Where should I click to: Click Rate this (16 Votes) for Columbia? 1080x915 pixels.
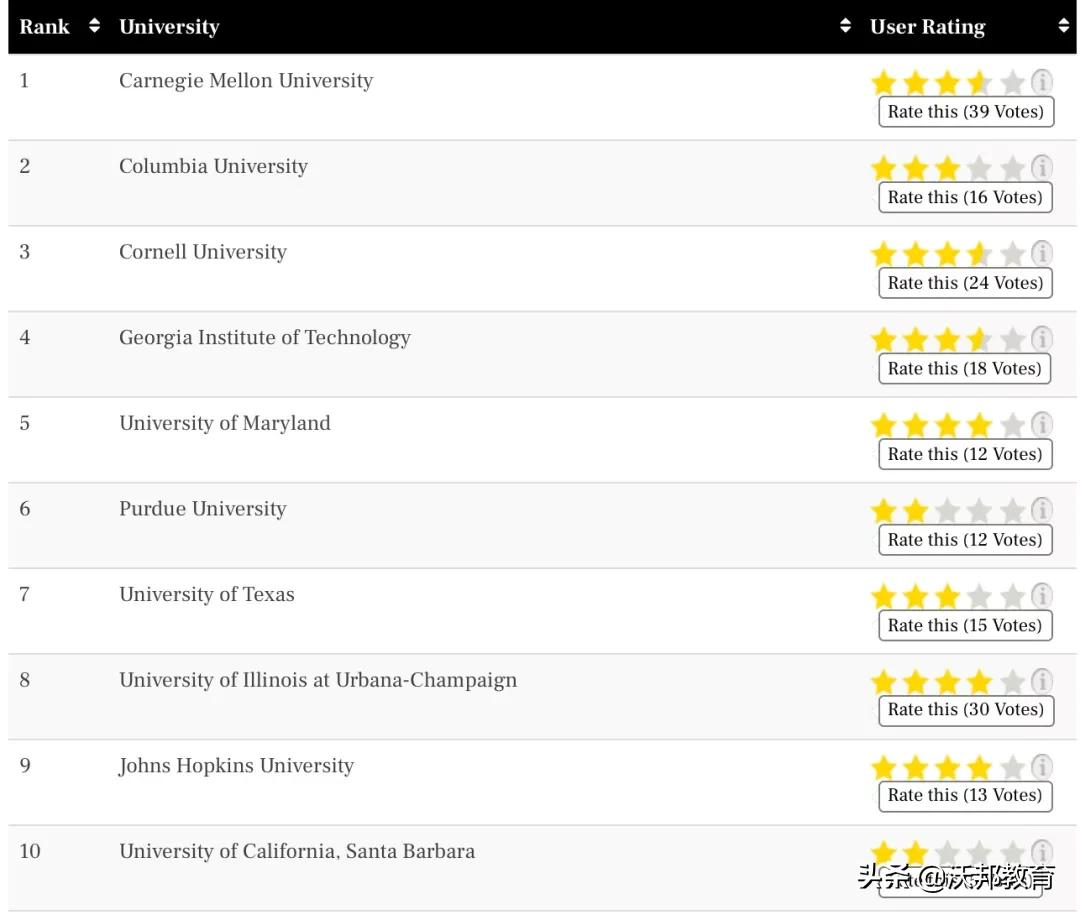pos(965,197)
